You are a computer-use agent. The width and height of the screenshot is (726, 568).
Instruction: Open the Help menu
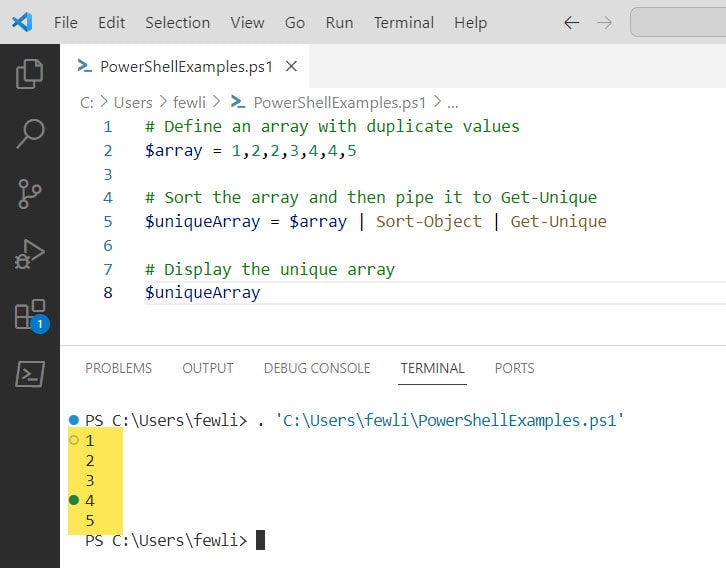(470, 22)
